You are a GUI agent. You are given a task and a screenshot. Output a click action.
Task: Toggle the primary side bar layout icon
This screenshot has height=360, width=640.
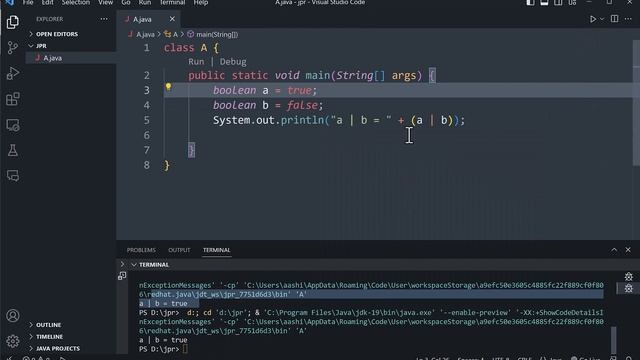click(x=530, y=2)
